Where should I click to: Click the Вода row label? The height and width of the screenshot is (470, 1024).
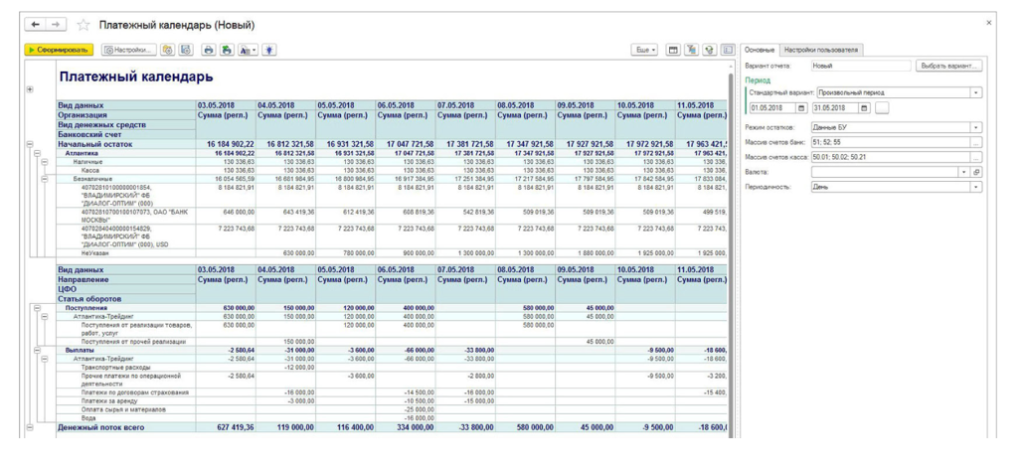click(88, 418)
